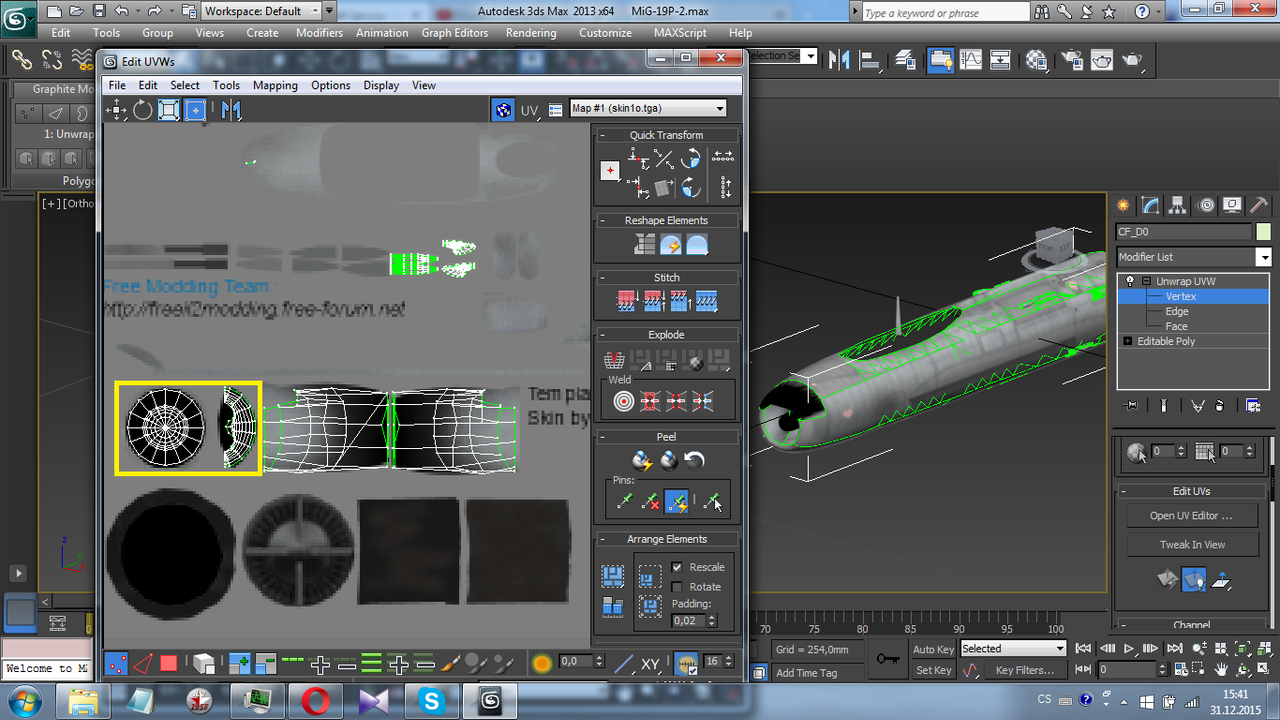Viewport: 1280px width, 720px height.
Task: Click the Quick Peel icon in Peel panel
Action: 641,459
